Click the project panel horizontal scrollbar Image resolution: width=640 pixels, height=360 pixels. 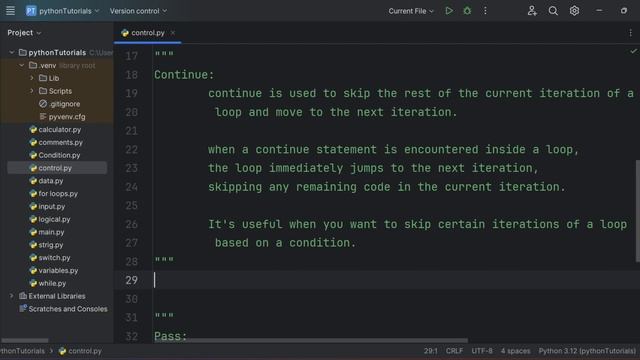[24, 340]
